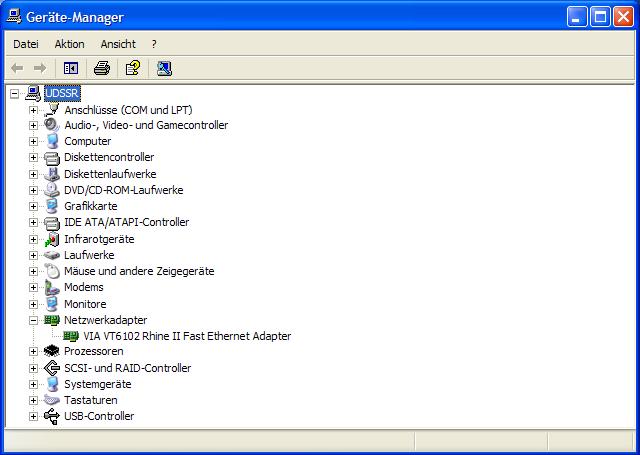Expand the Prozessoren node
640x455 pixels.
point(33,351)
